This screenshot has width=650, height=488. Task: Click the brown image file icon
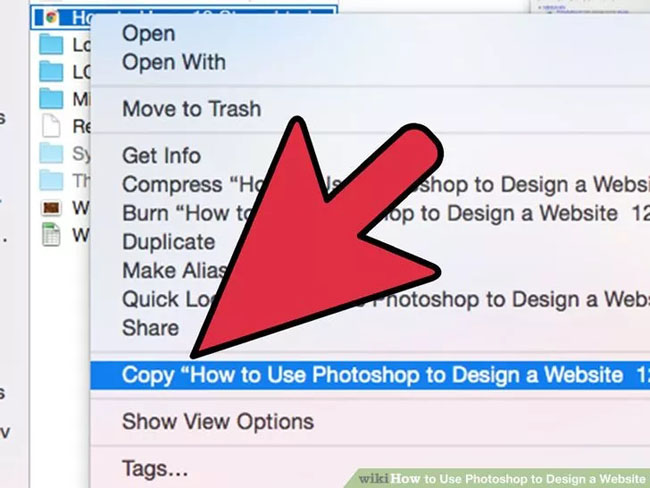pyautogui.click(x=51, y=207)
